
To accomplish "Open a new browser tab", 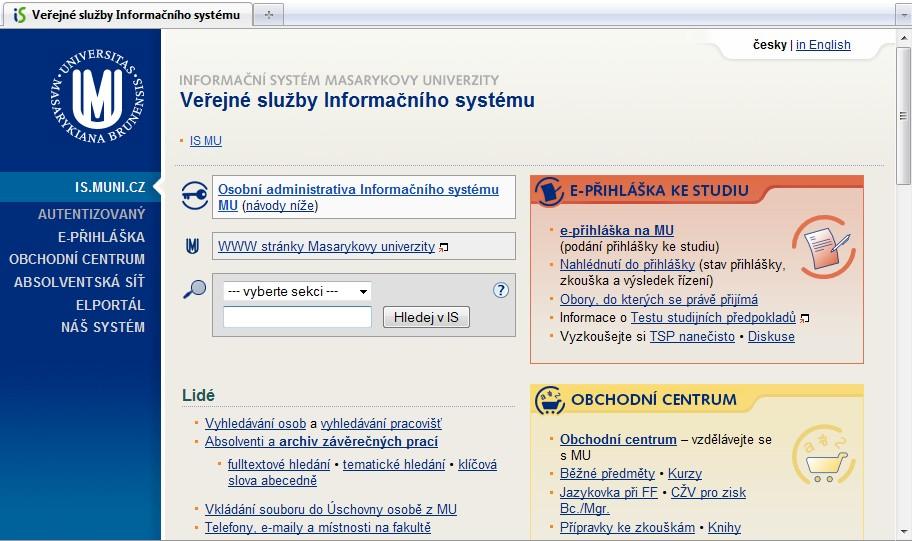I will pyautogui.click(x=269, y=15).
